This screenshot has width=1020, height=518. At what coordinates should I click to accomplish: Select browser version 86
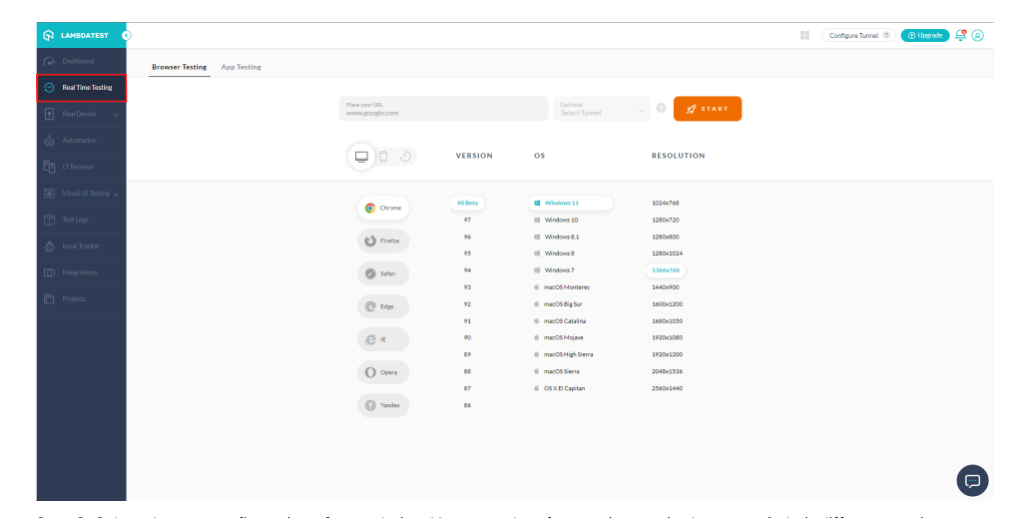(x=467, y=405)
